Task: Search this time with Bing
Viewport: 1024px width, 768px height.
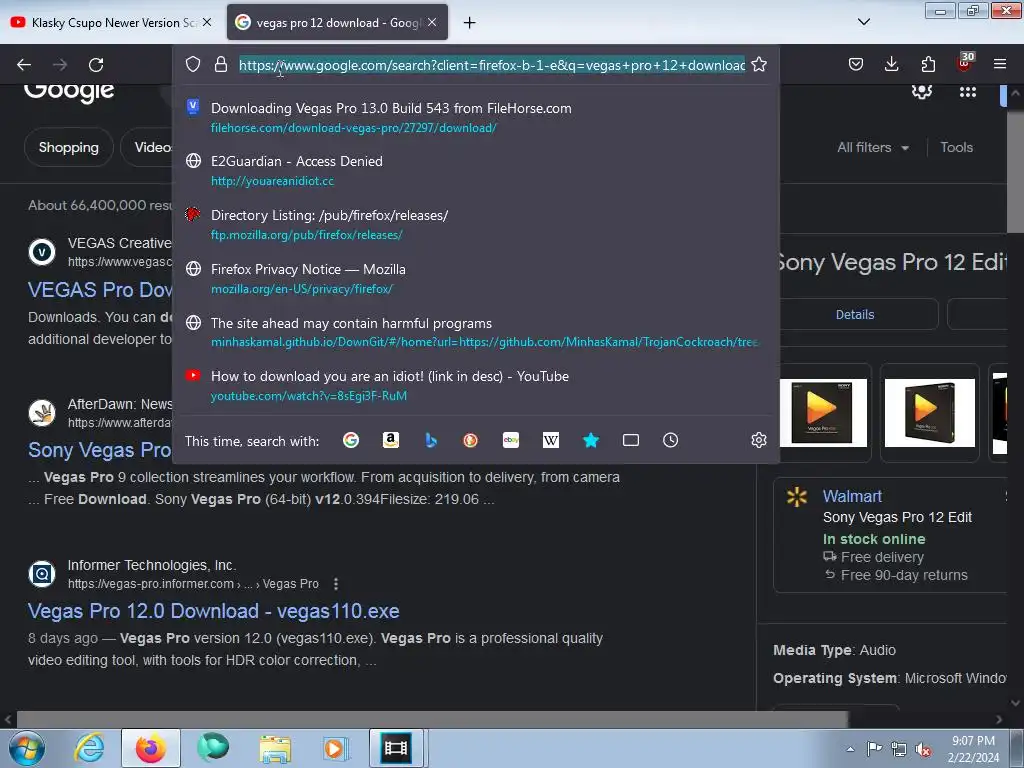Action: pos(430,440)
